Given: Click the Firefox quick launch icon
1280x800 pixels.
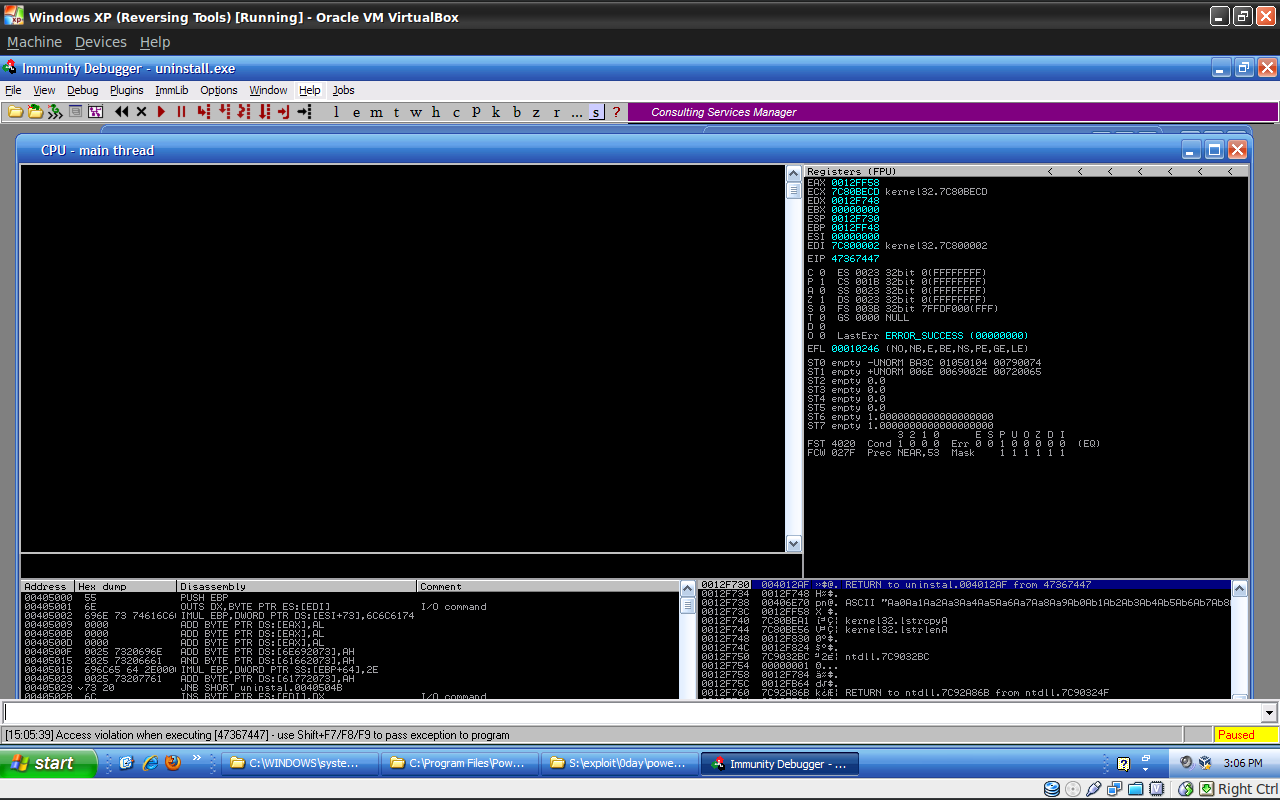Looking at the screenshot, I should pyautogui.click(x=173, y=763).
